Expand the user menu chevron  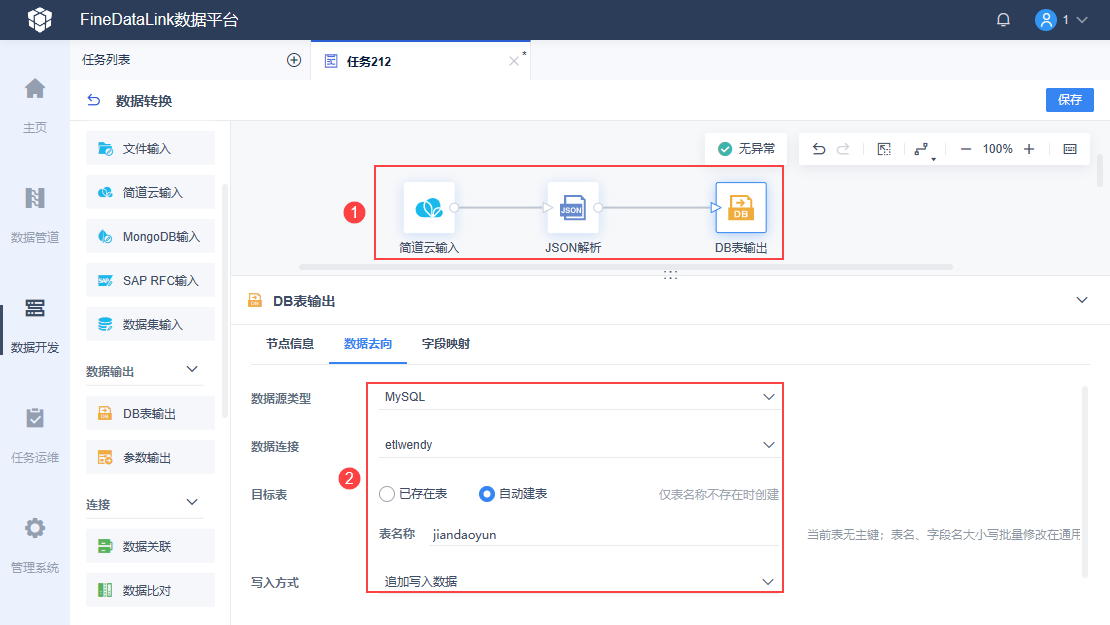click(x=1082, y=20)
